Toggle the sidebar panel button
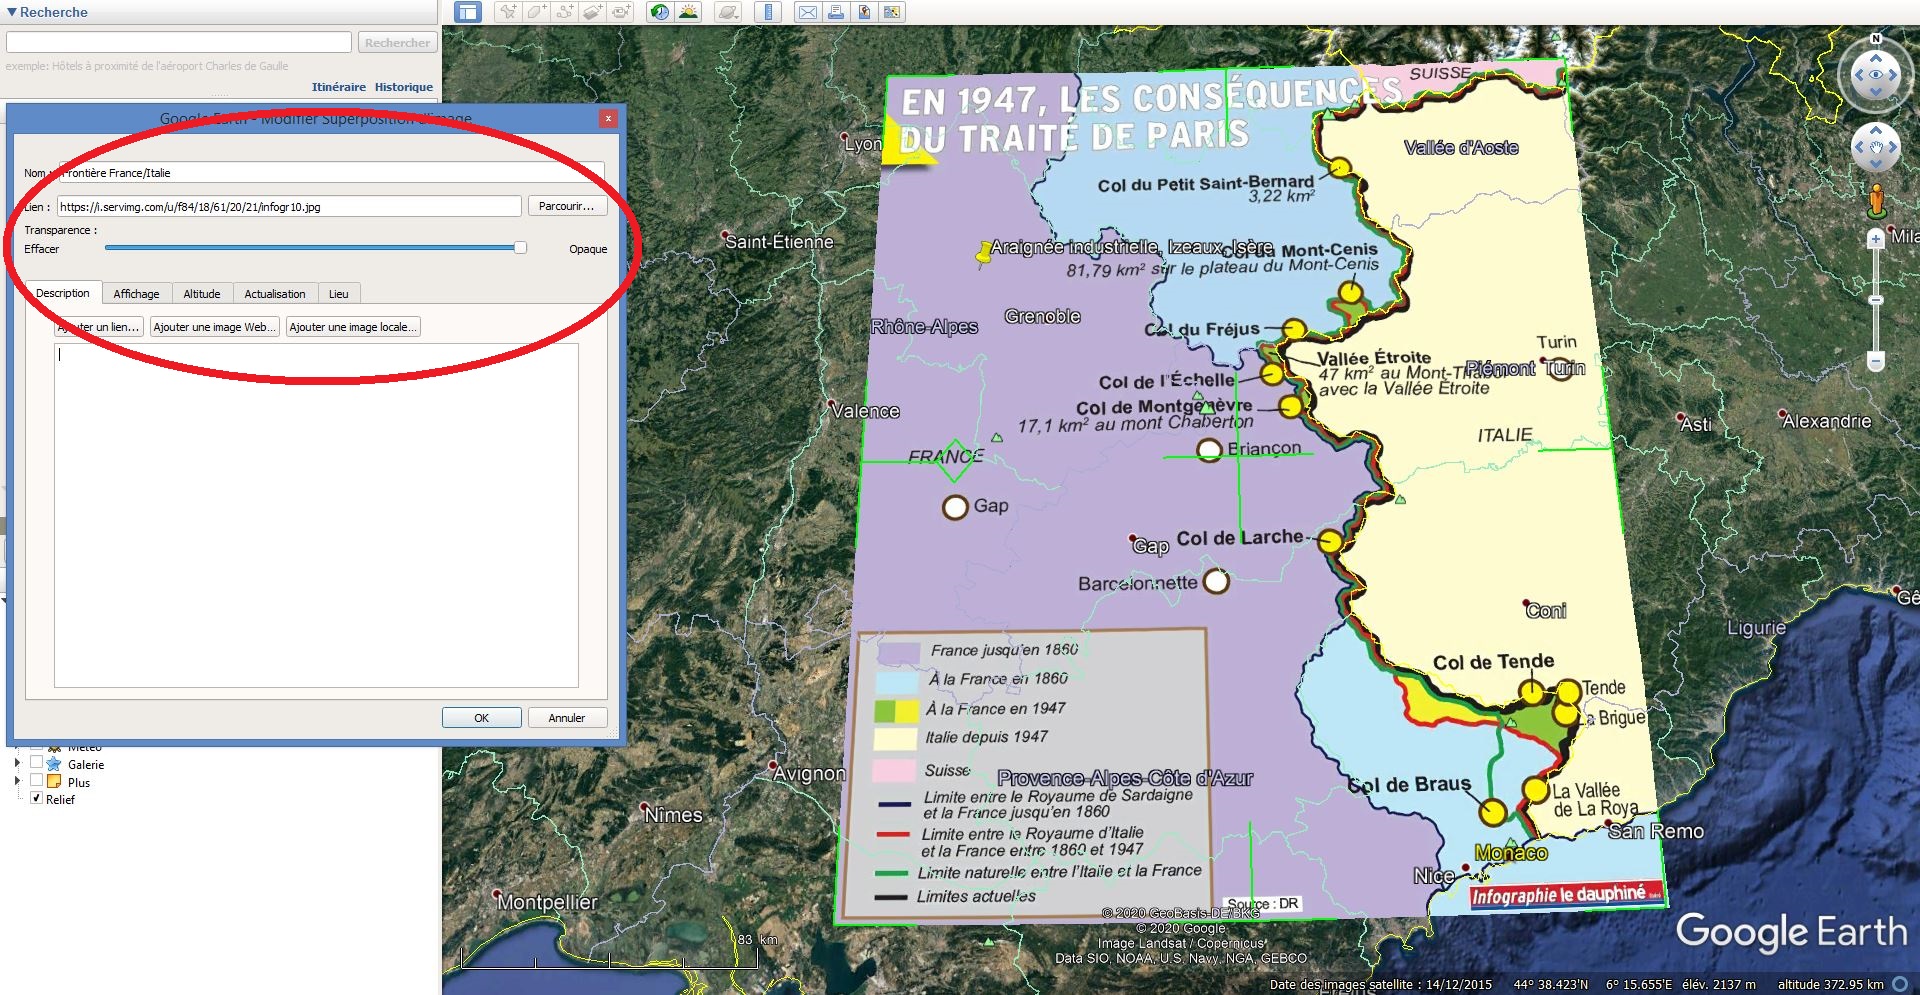 click(467, 12)
